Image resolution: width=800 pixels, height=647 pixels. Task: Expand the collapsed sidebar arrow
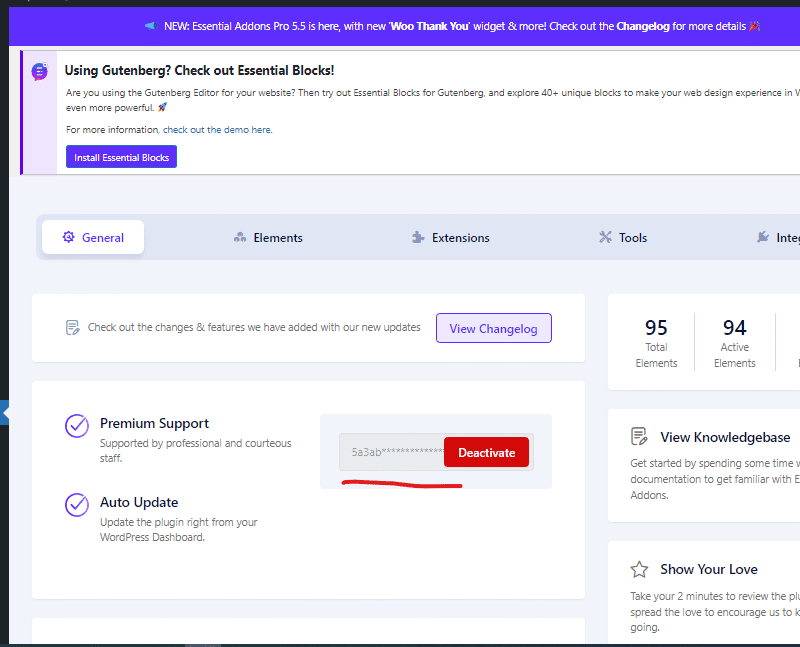coord(5,413)
